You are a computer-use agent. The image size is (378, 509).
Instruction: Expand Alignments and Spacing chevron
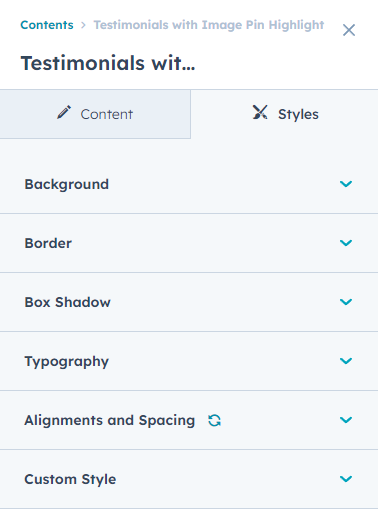click(346, 420)
